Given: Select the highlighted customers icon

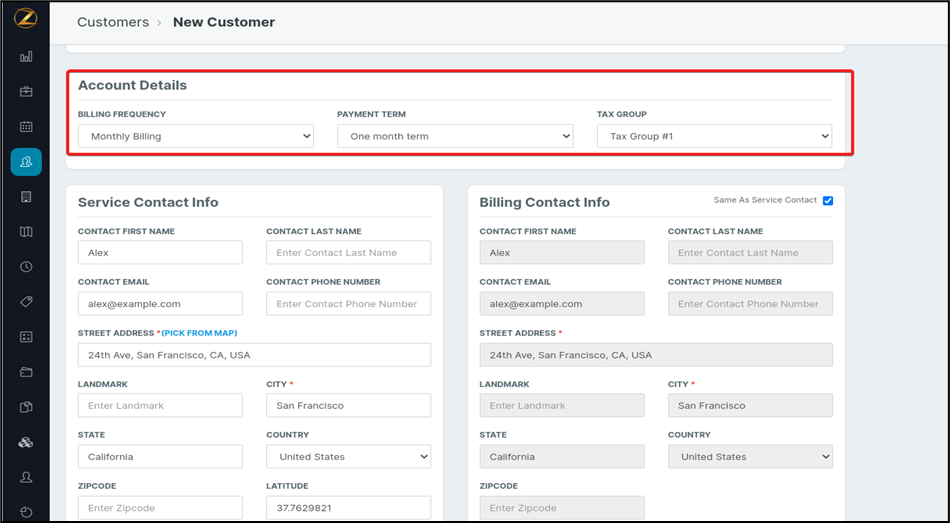Looking at the screenshot, I should [26, 161].
